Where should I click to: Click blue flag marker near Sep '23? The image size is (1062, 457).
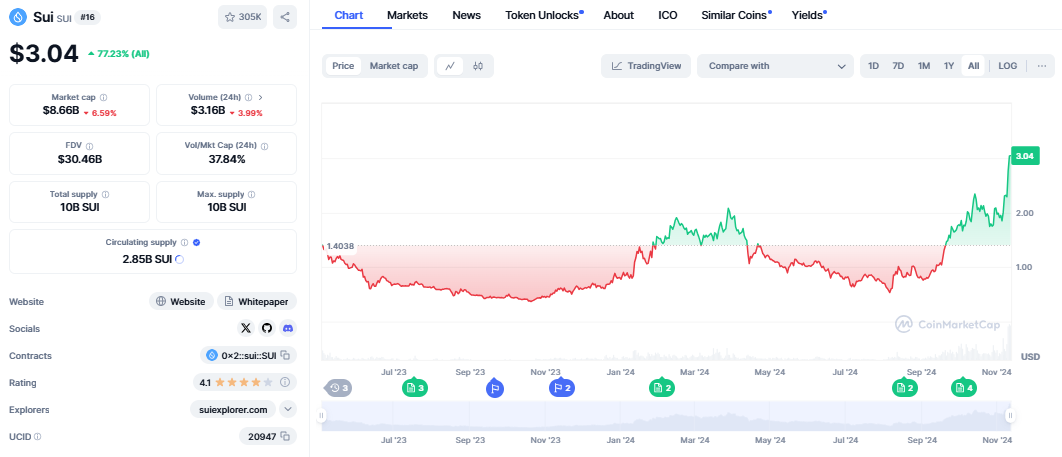[495, 389]
